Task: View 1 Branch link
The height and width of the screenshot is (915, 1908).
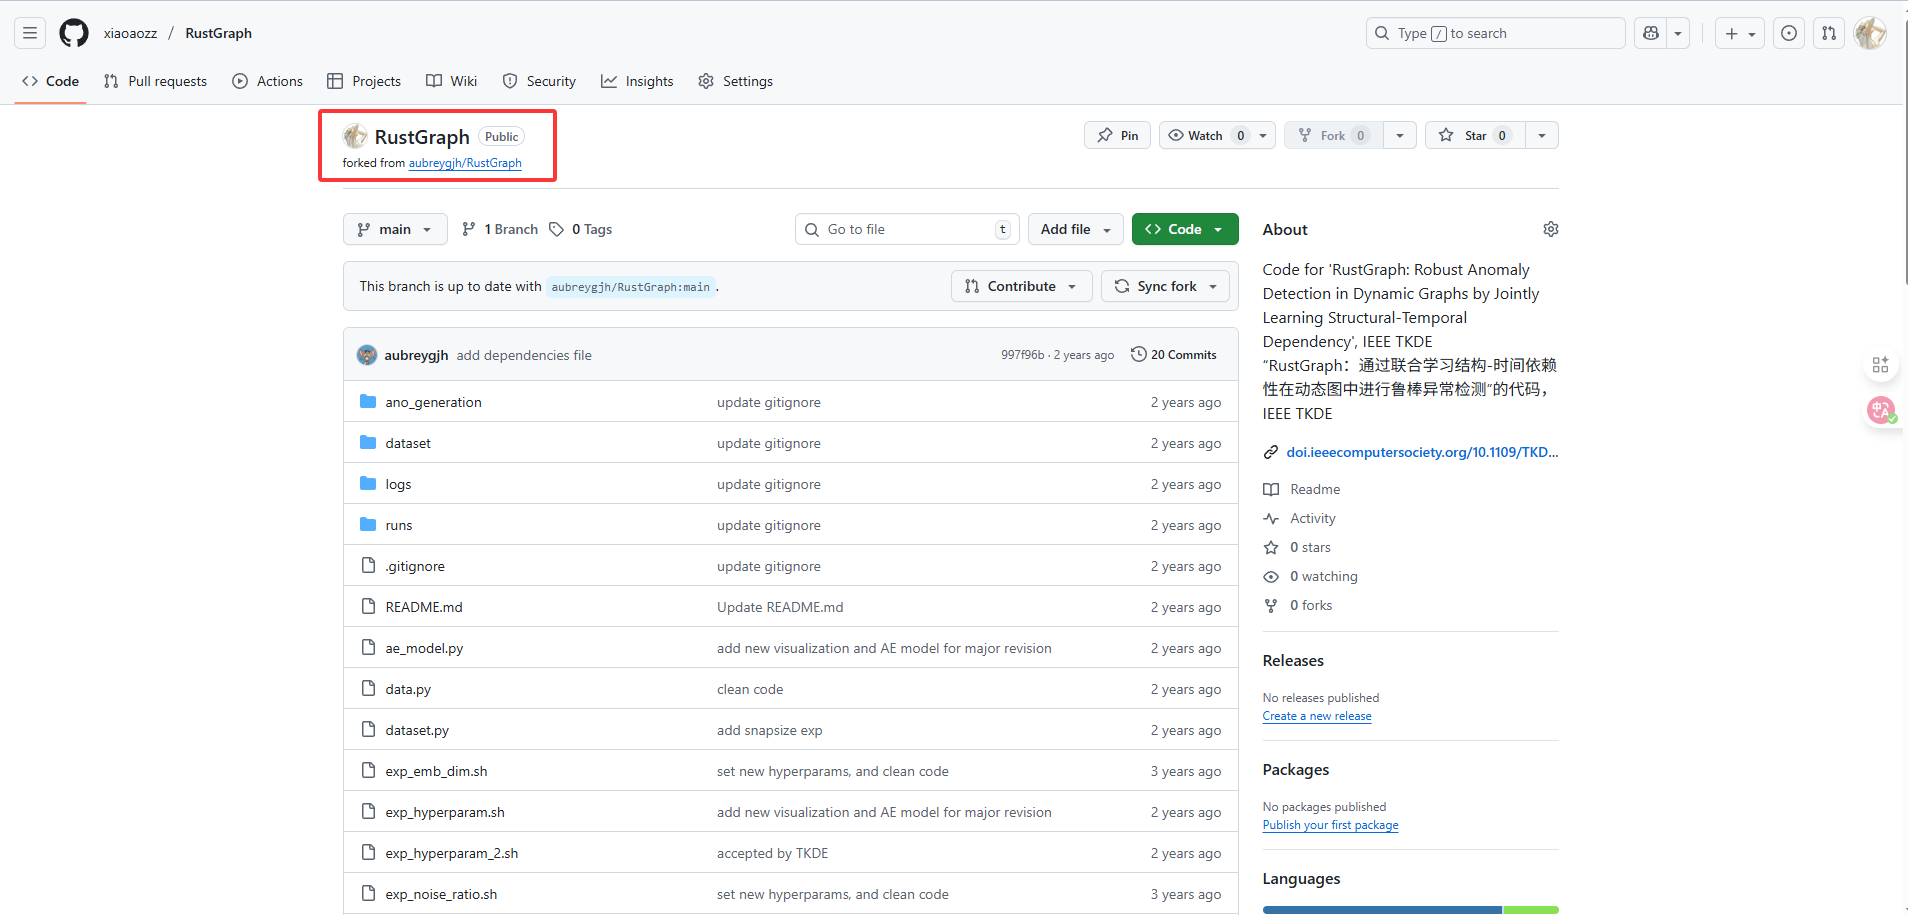Action: (x=500, y=229)
